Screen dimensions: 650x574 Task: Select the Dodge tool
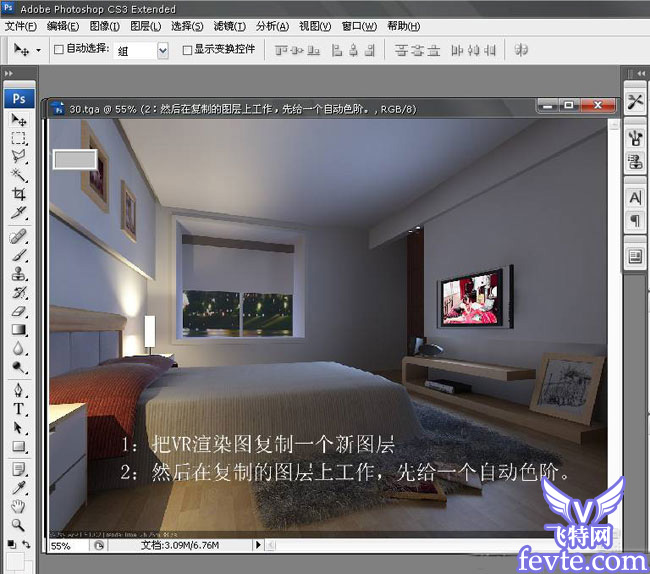[18, 367]
